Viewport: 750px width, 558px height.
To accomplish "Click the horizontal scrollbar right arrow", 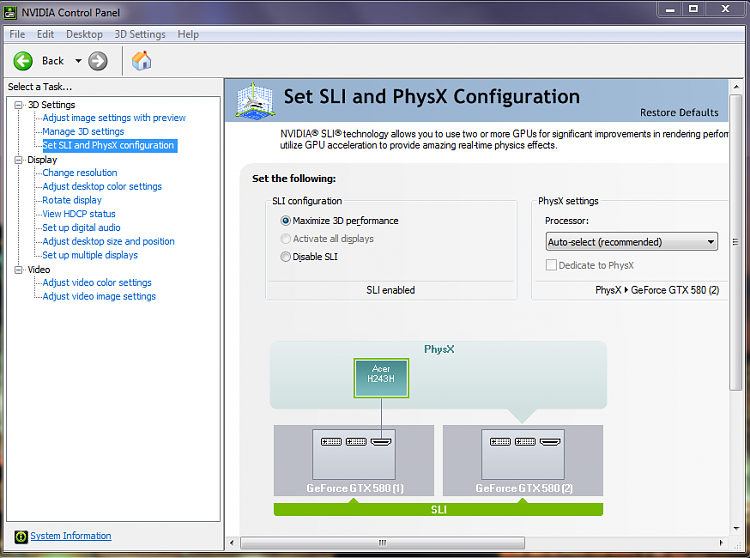I will pyautogui.click(x=721, y=543).
